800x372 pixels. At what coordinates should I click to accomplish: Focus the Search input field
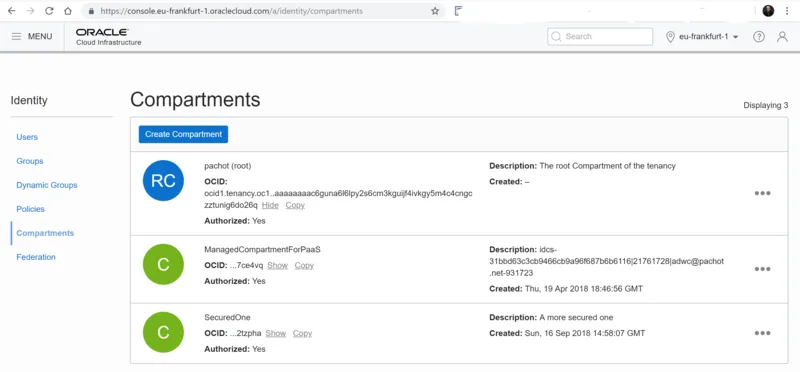[600, 37]
